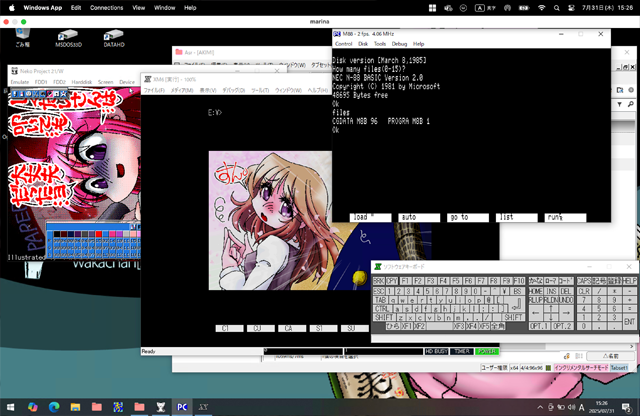Click the ESC key on software keyboard

[x=379, y=291]
